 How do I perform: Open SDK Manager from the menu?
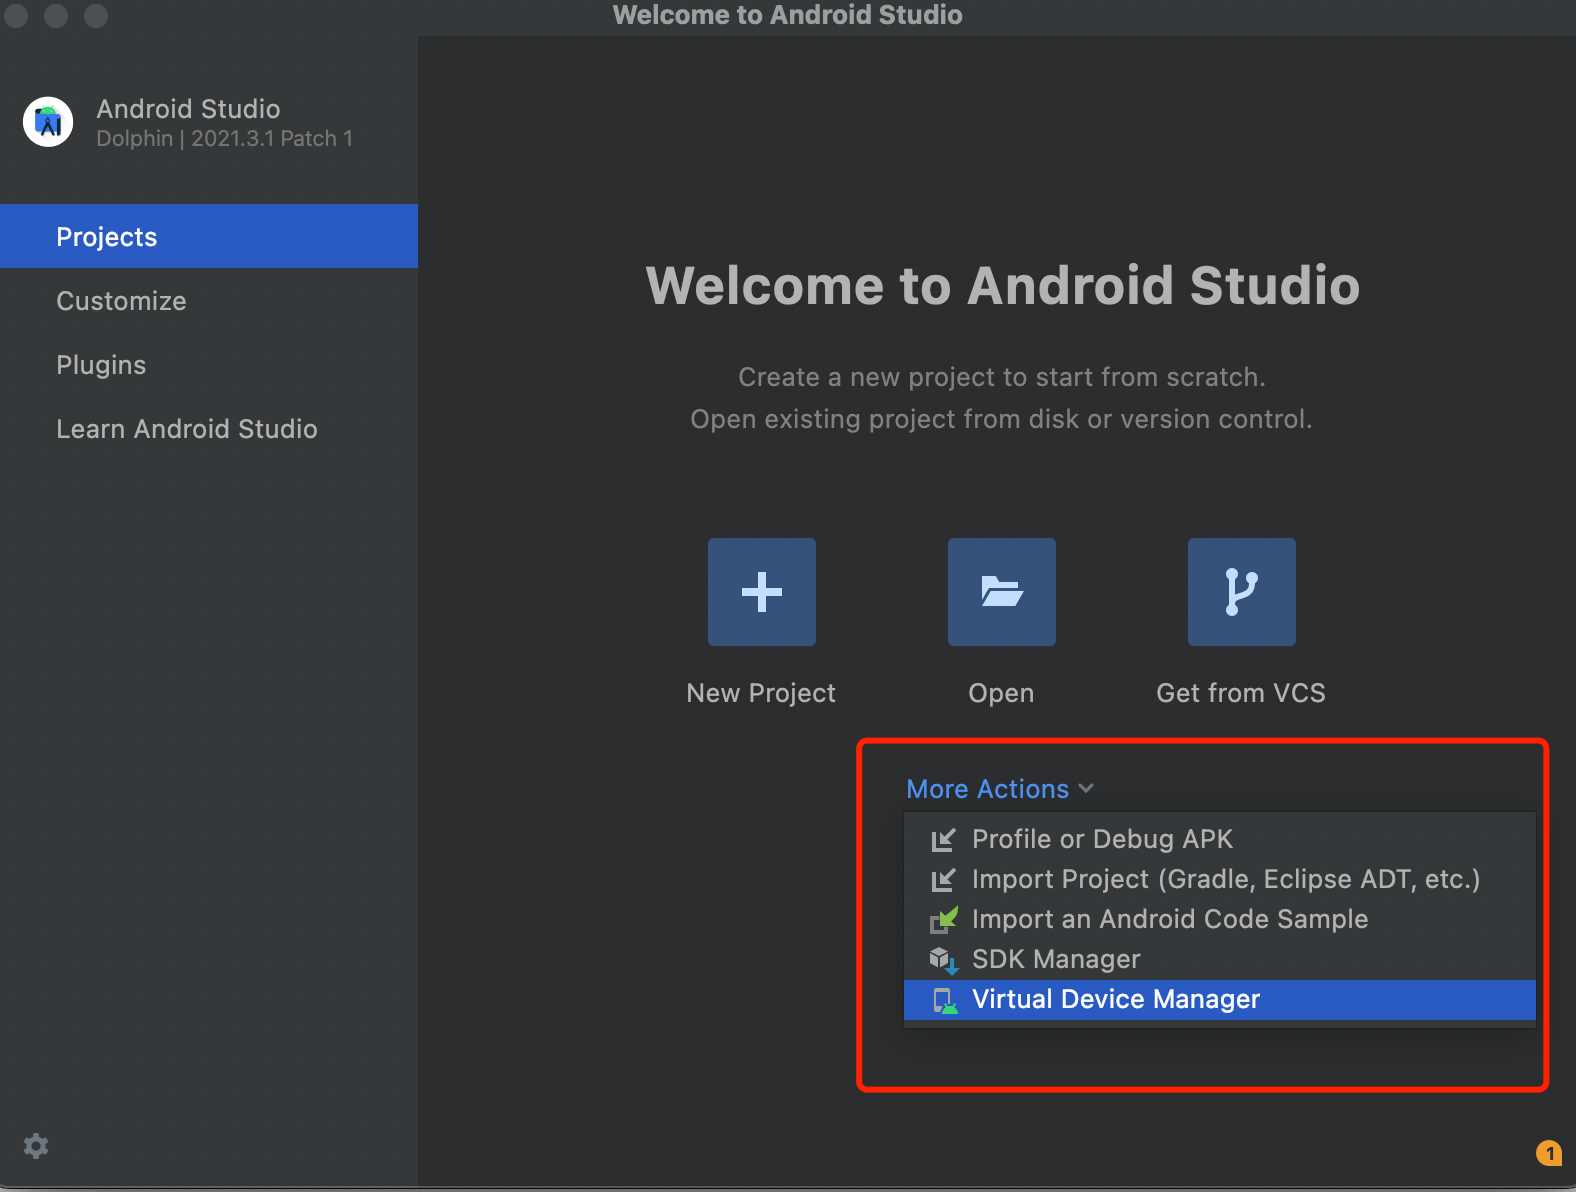point(1219,959)
